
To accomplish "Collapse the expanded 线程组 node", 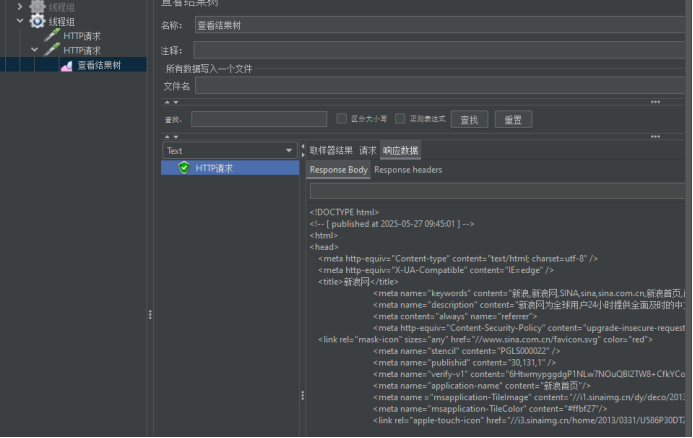I will point(19,20).
